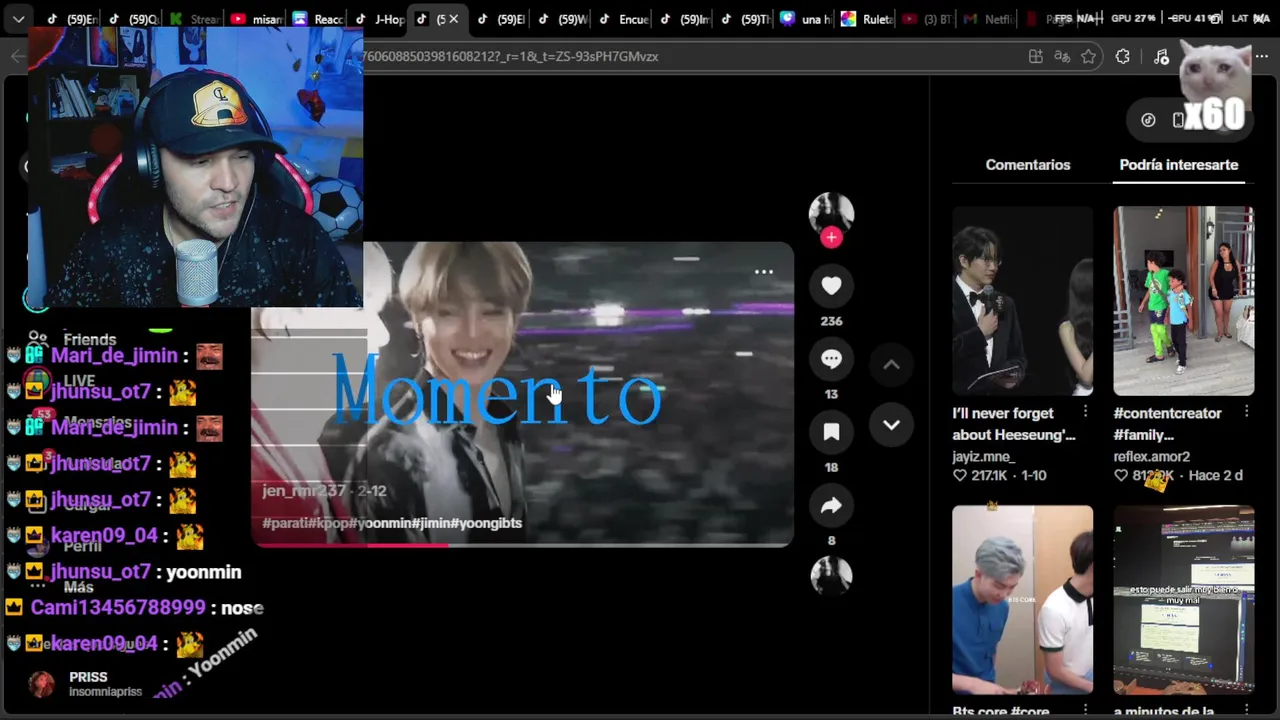Switch to the Comentarios tab
The image size is (1280, 720).
pyautogui.click(x=1028, y=165)
